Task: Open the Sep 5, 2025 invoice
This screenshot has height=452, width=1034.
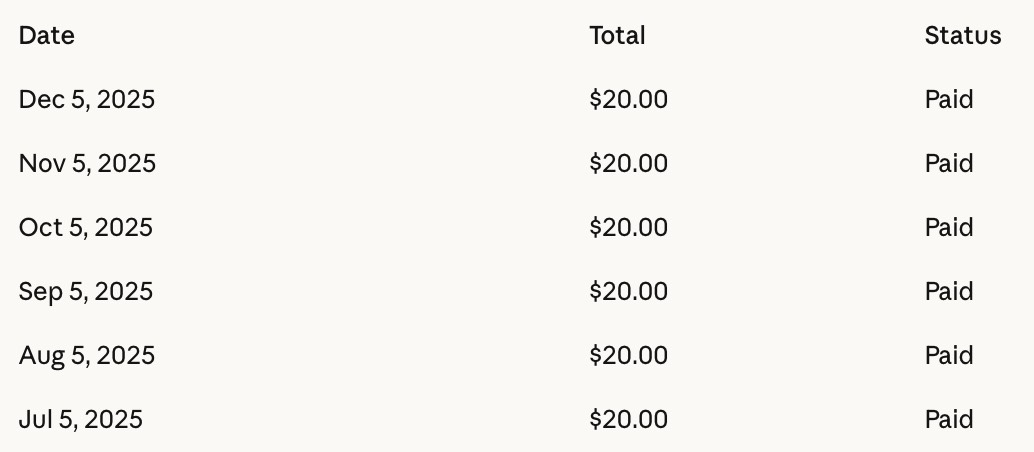Action: coord(86,292)
